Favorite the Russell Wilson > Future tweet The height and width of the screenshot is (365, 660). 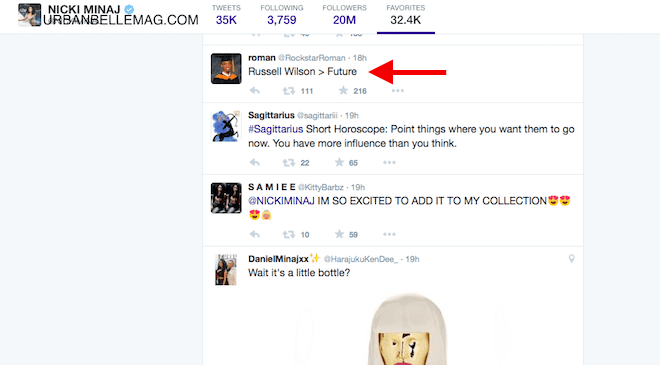[x=343, y=90]
